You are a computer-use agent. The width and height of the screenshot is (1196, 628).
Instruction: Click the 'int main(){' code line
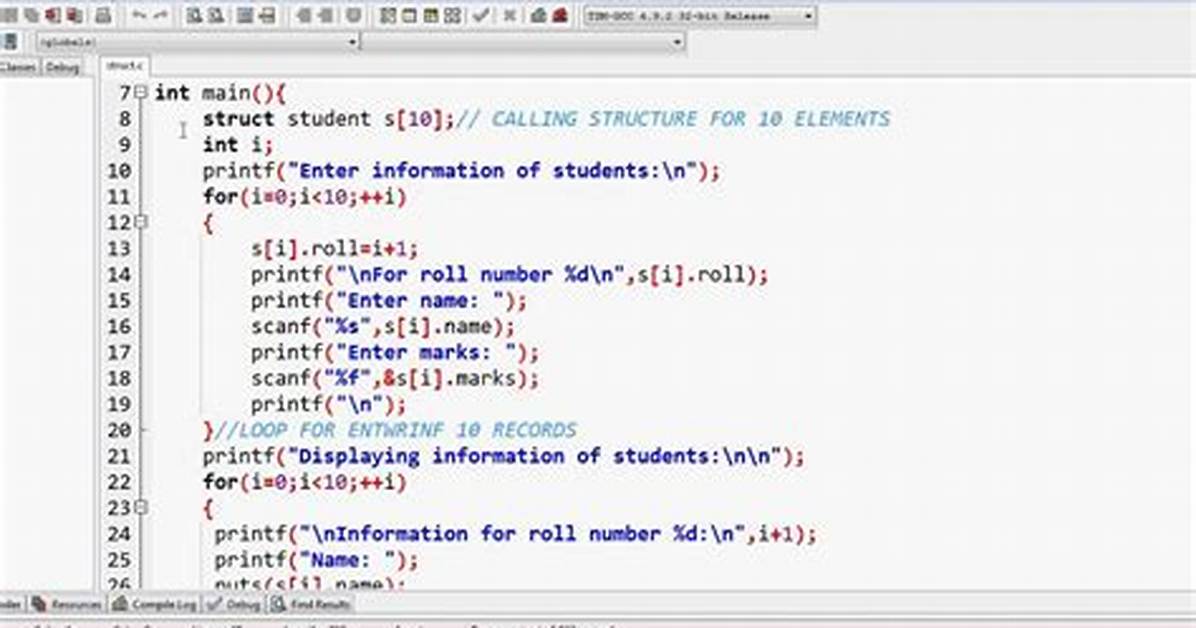pos(220,93)
